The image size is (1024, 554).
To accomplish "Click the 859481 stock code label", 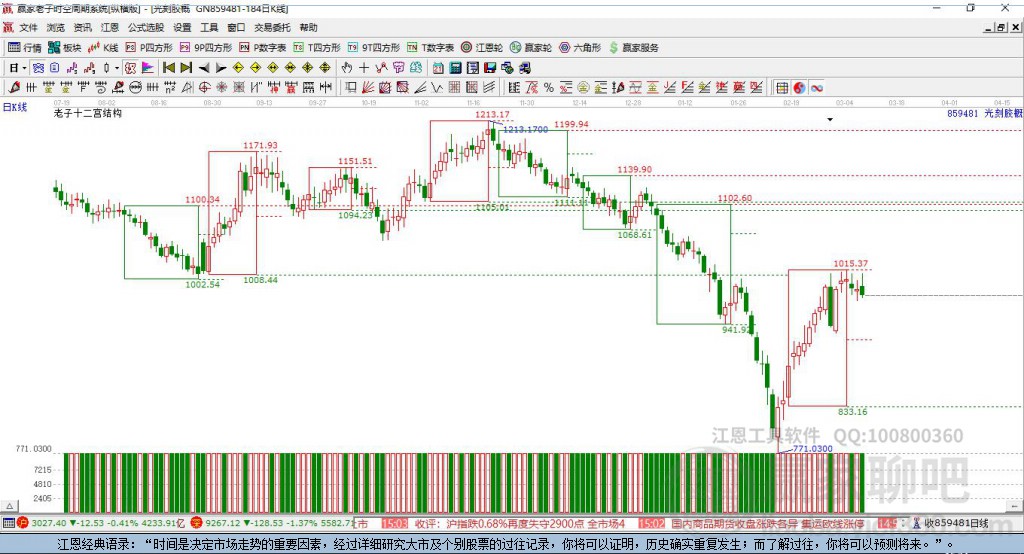I will coord(963,114).
